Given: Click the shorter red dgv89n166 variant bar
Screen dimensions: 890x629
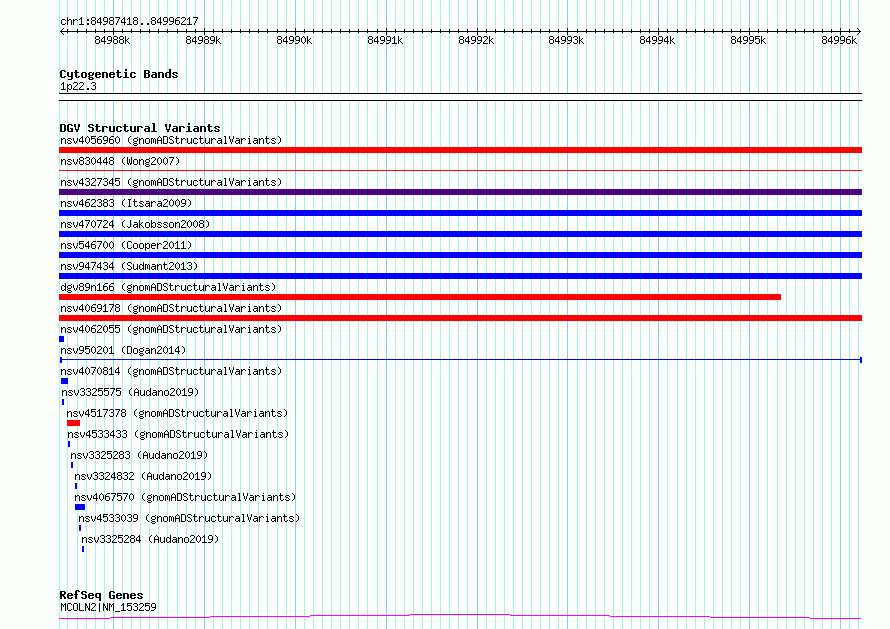Looking at the screenshot, I should pos(420,297).
